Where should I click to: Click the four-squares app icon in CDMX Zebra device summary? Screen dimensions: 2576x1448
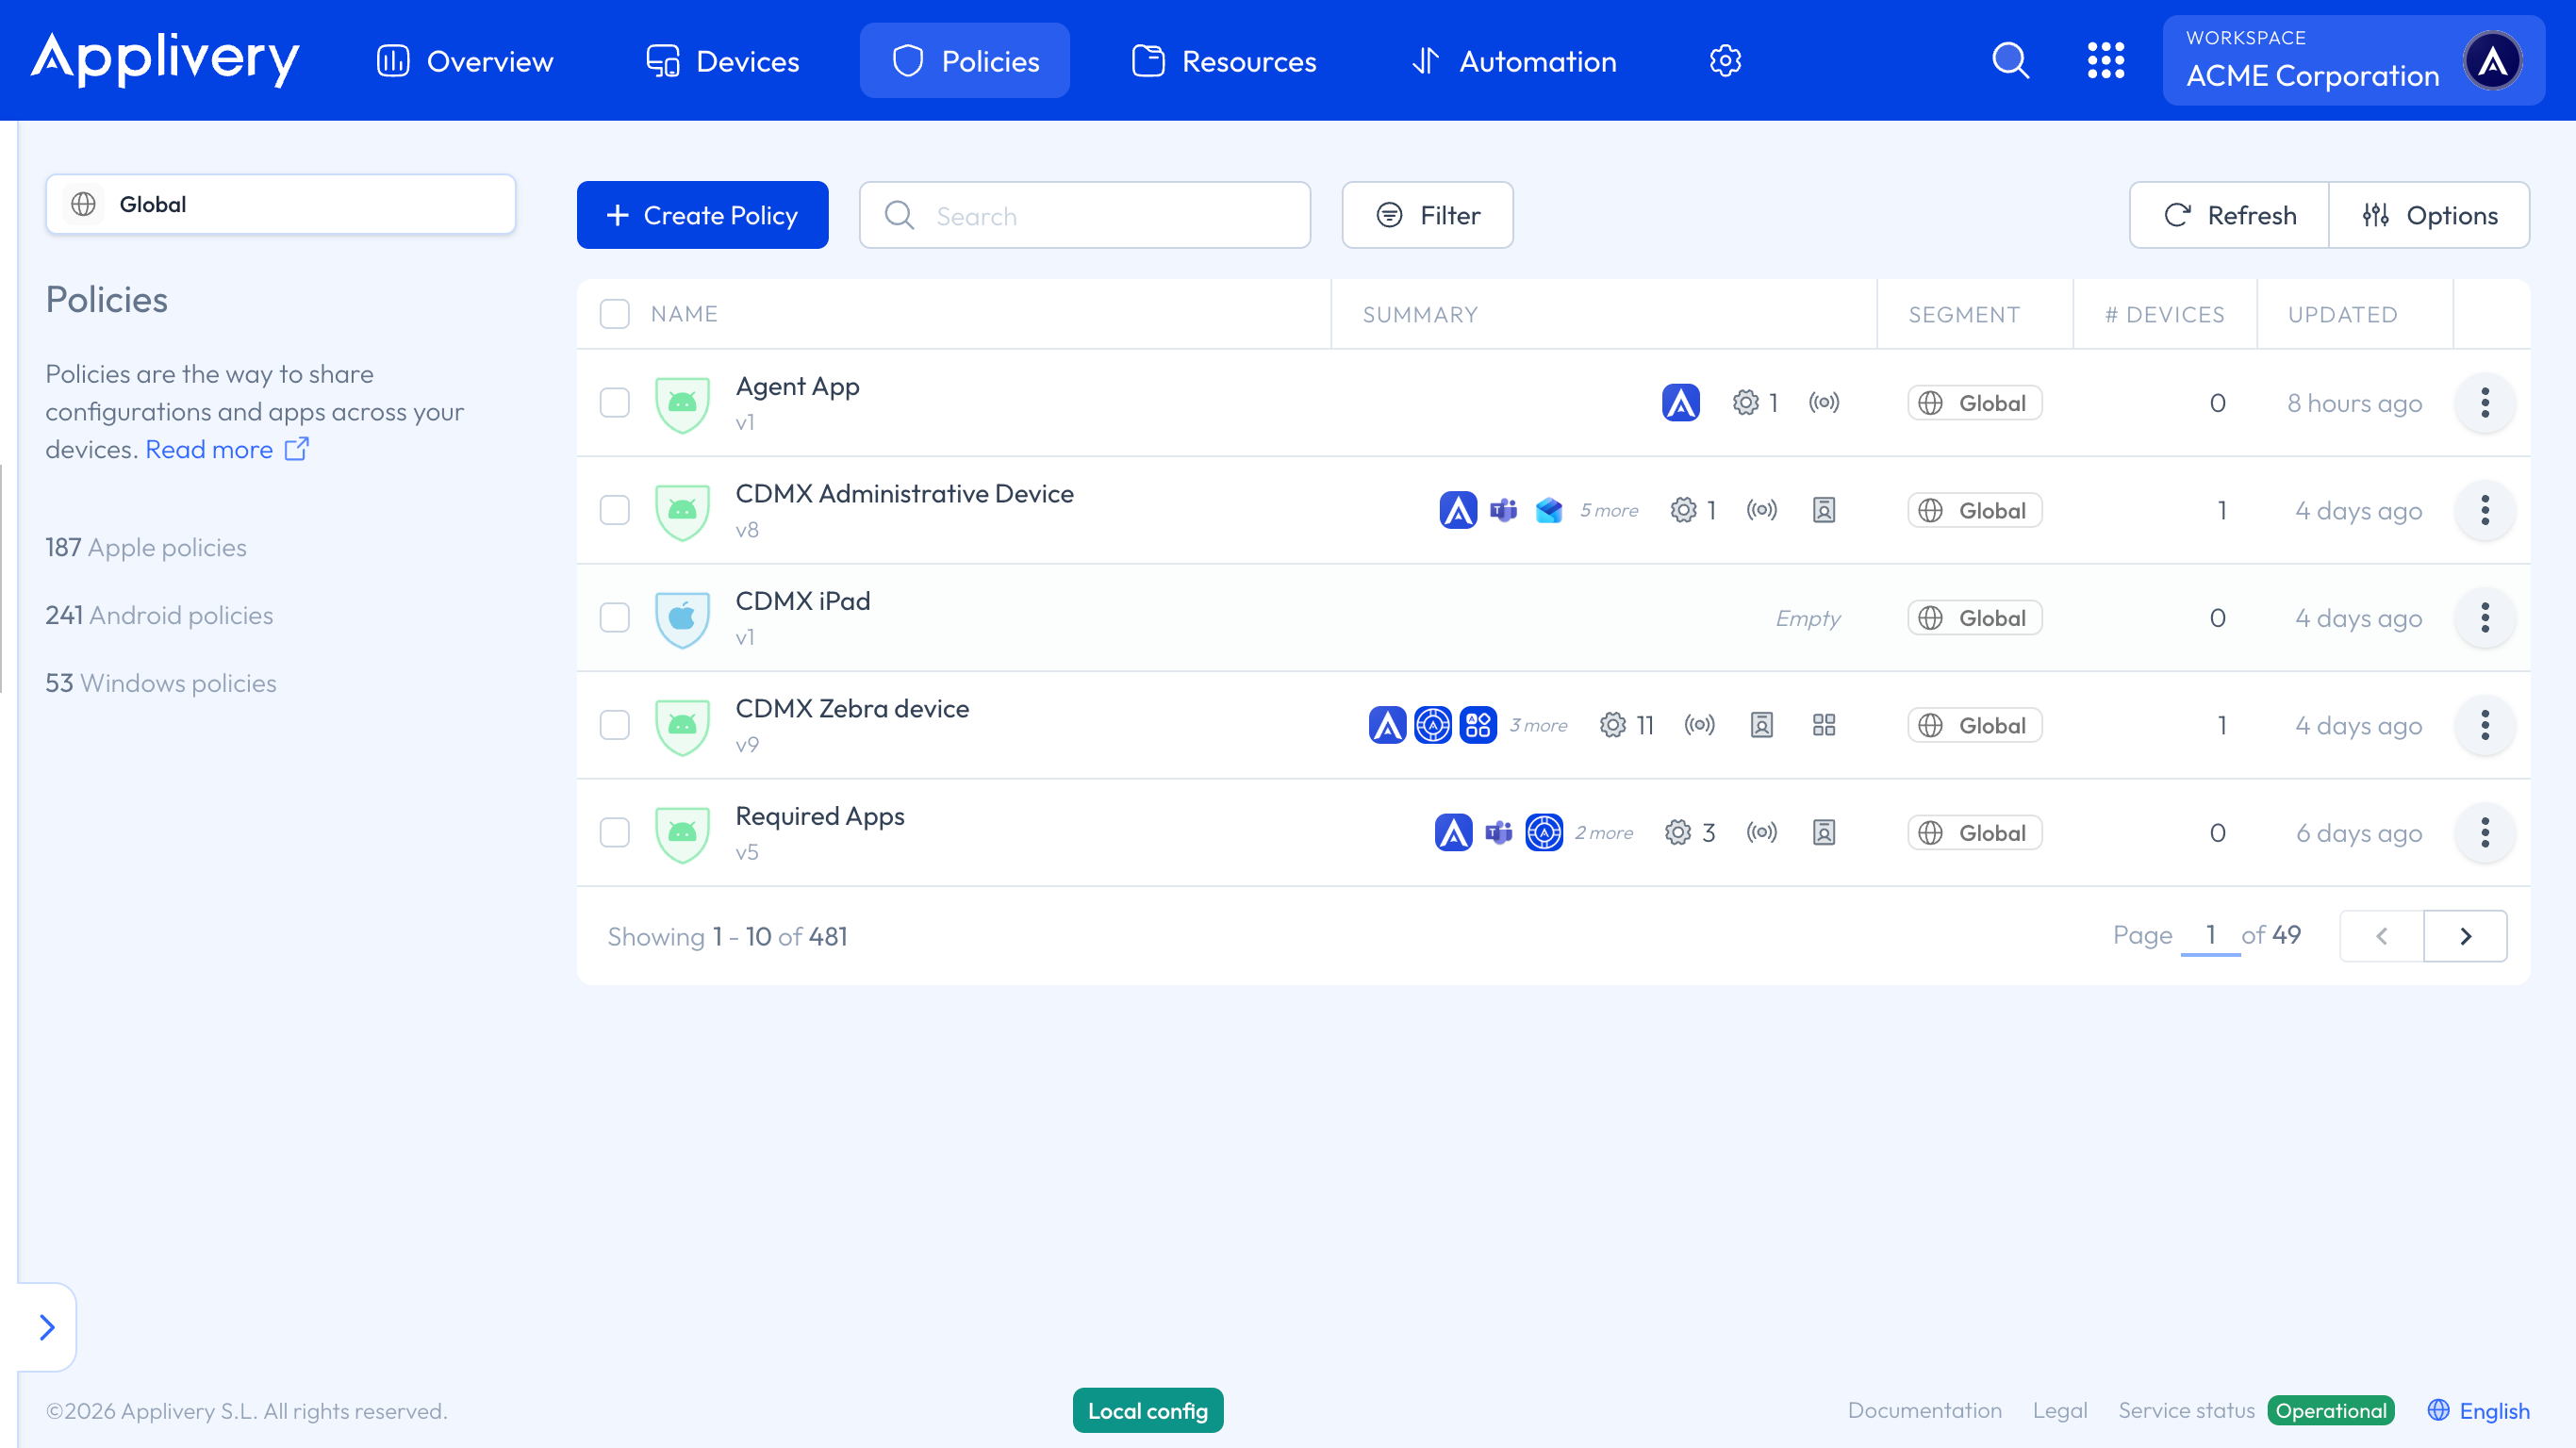click(x=1477, y=725)
